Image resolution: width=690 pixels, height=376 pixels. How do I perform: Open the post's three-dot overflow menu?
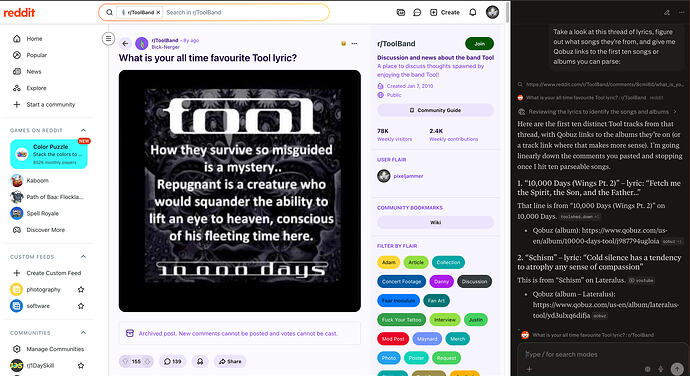point(354,44)
